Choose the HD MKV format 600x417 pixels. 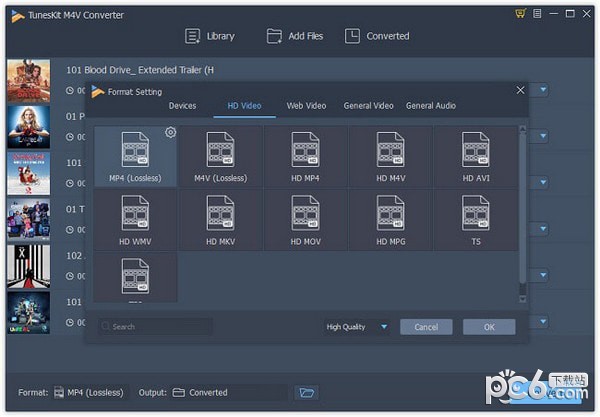tap(220, 220)
